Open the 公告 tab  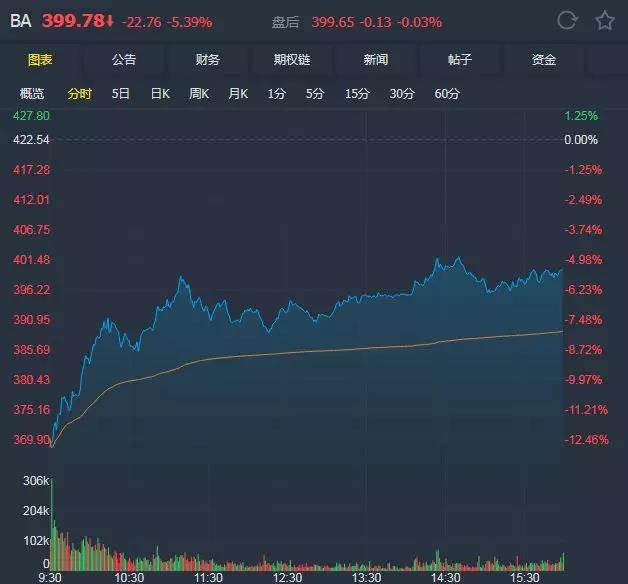(x=124, y=60)
